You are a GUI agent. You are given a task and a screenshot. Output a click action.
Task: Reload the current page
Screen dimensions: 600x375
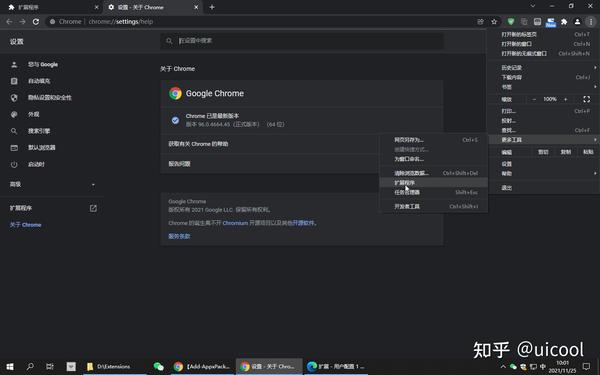pyautogui.click(x=36, y=22)
